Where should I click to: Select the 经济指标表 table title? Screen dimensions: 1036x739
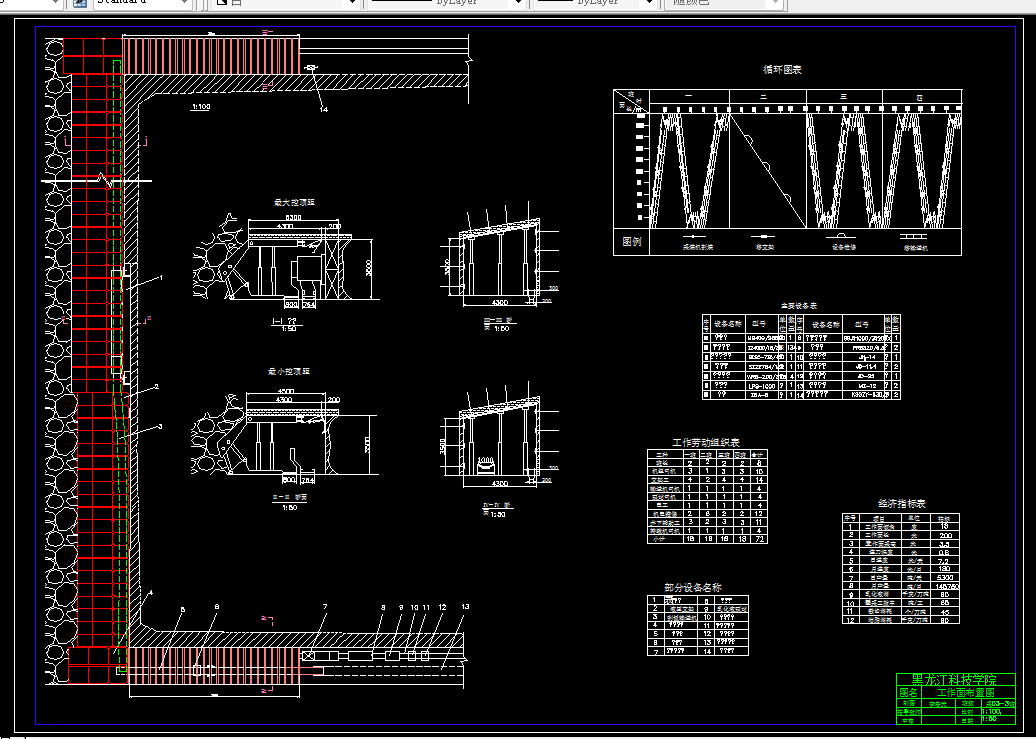click(x=902, y=504)
